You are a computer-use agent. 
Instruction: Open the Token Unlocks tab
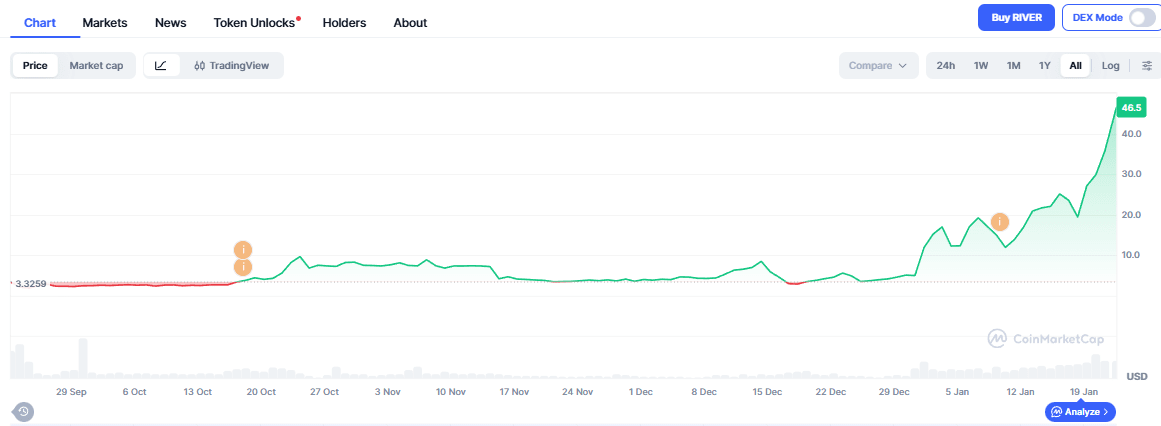pos(254,22)
